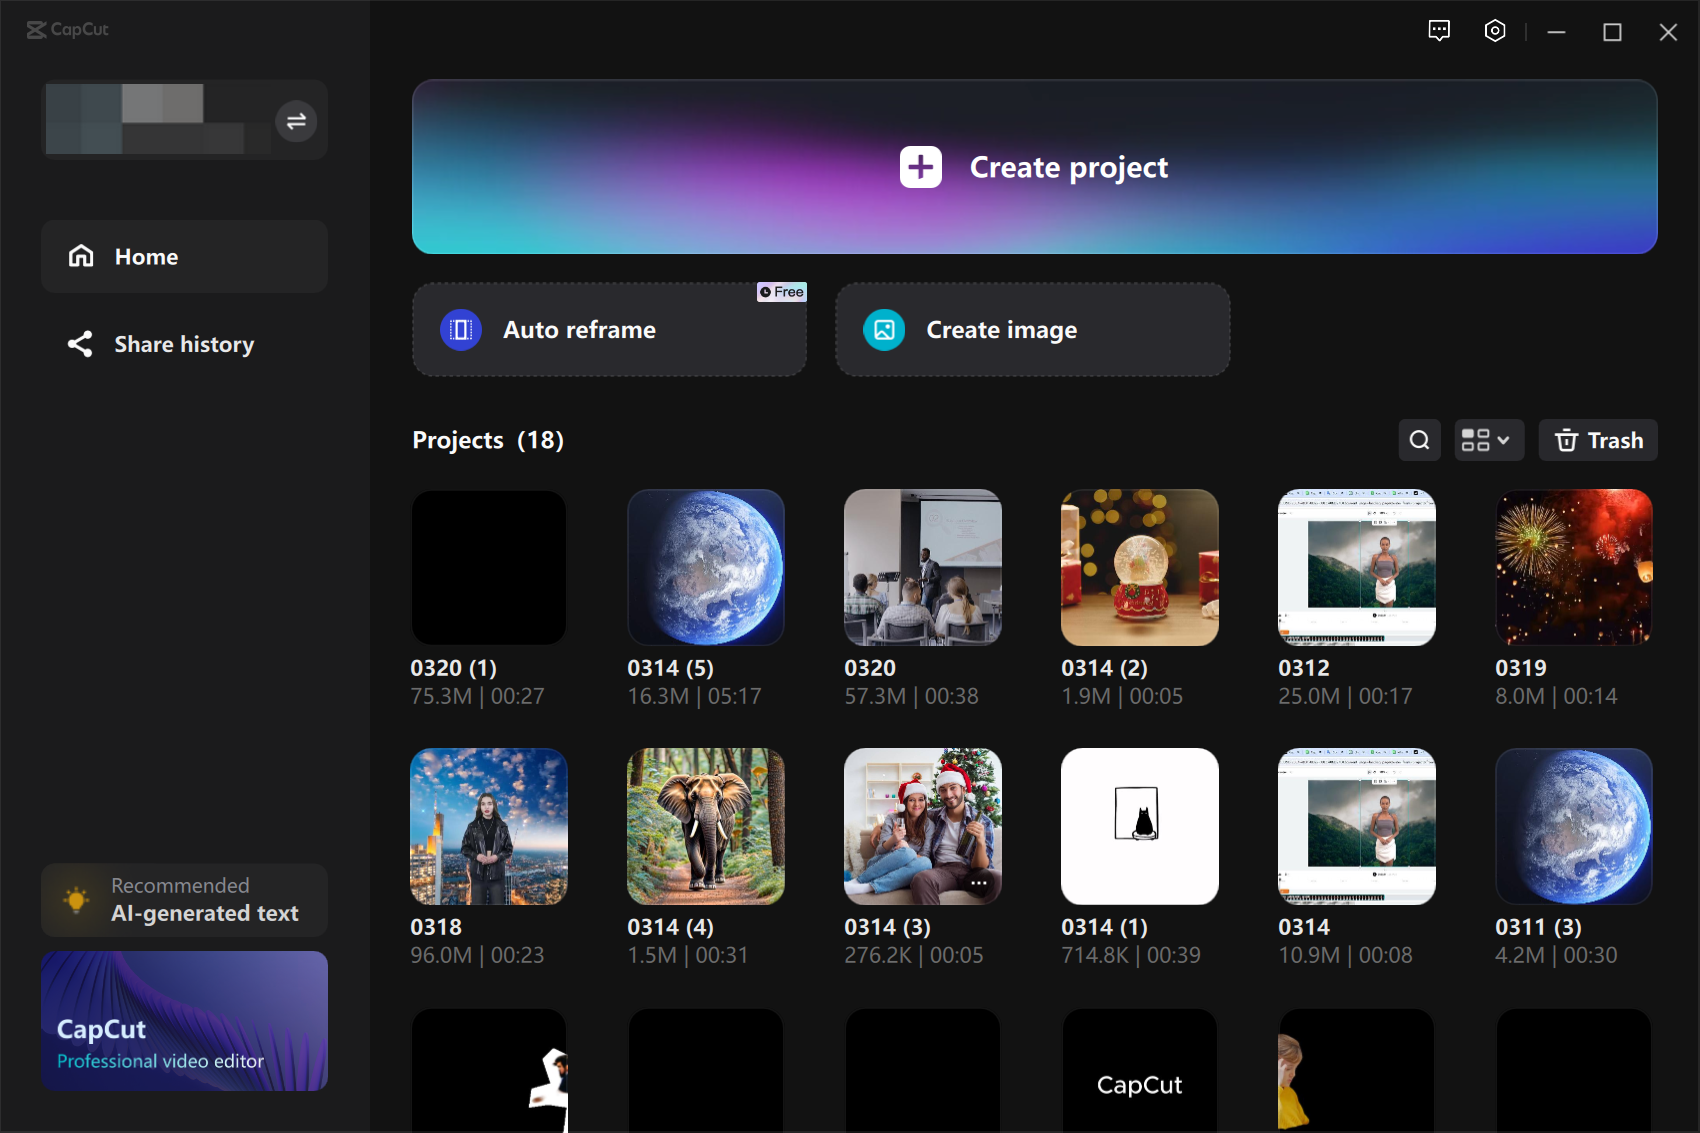The image size is (1700, 1133).
Task: Open the 0318 cityscape project
Action: (x=488, y=826)
